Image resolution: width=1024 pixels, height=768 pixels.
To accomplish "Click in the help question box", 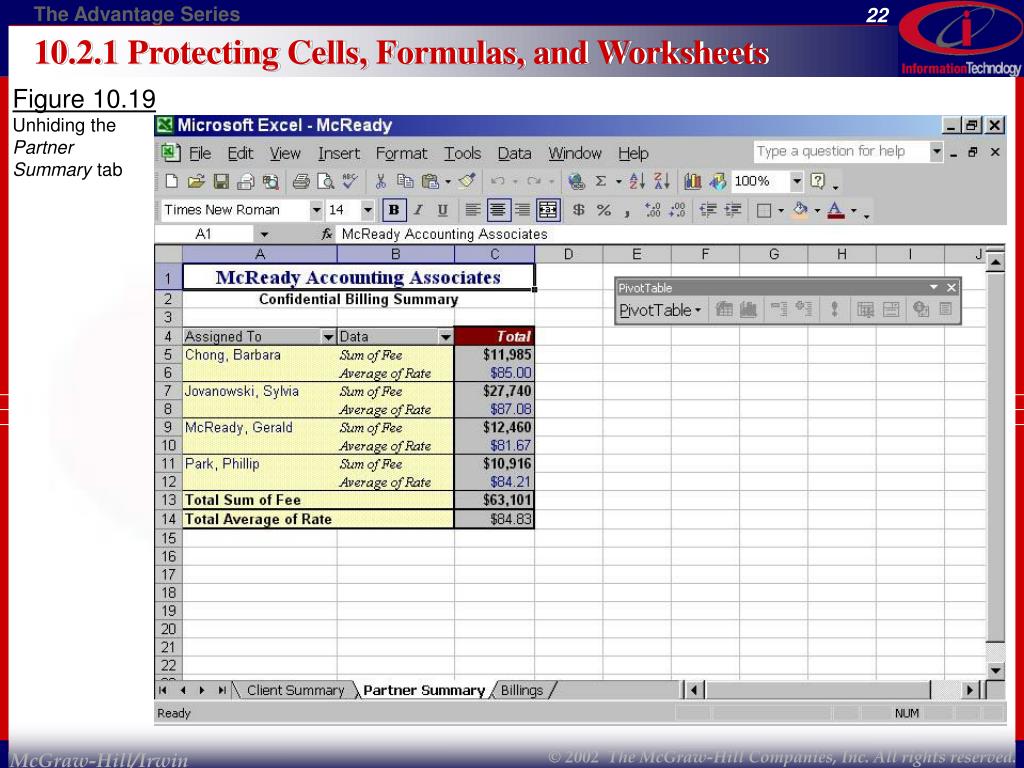I will tap(841, 152).
